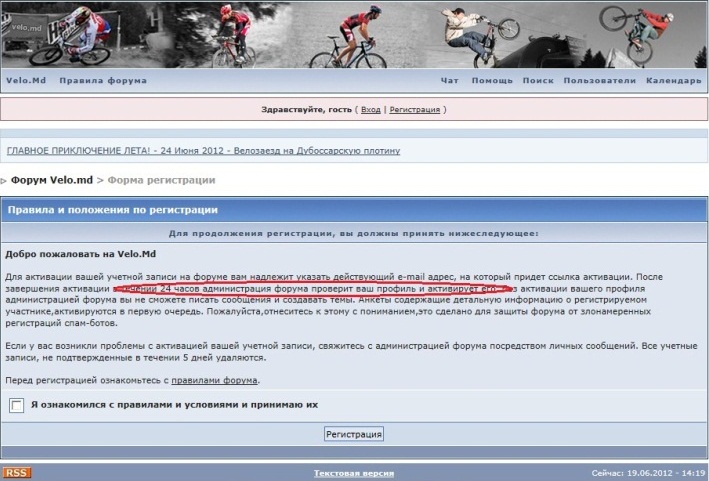
Task: Switch to Текстовая версия in the footer
Action: tap(353, 472)
